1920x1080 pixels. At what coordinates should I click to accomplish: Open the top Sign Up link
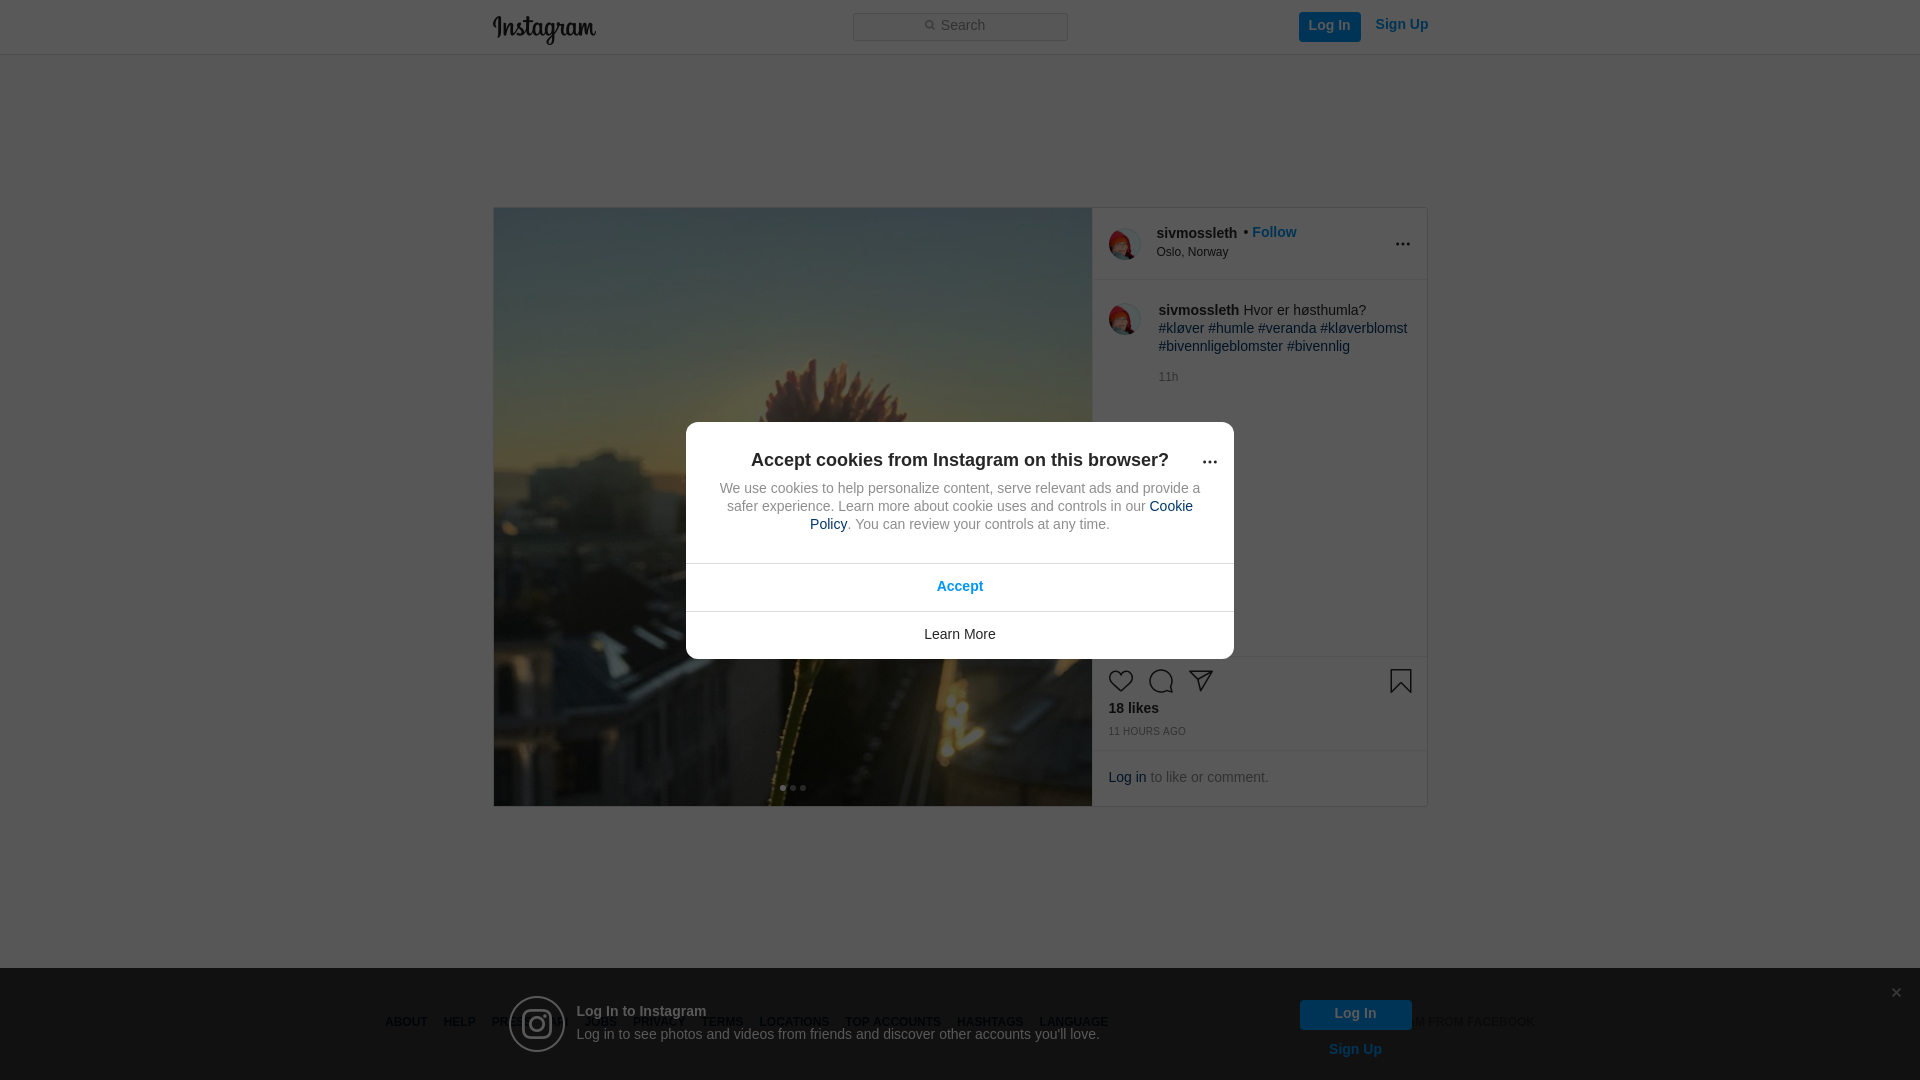(x=1401, y=24)
